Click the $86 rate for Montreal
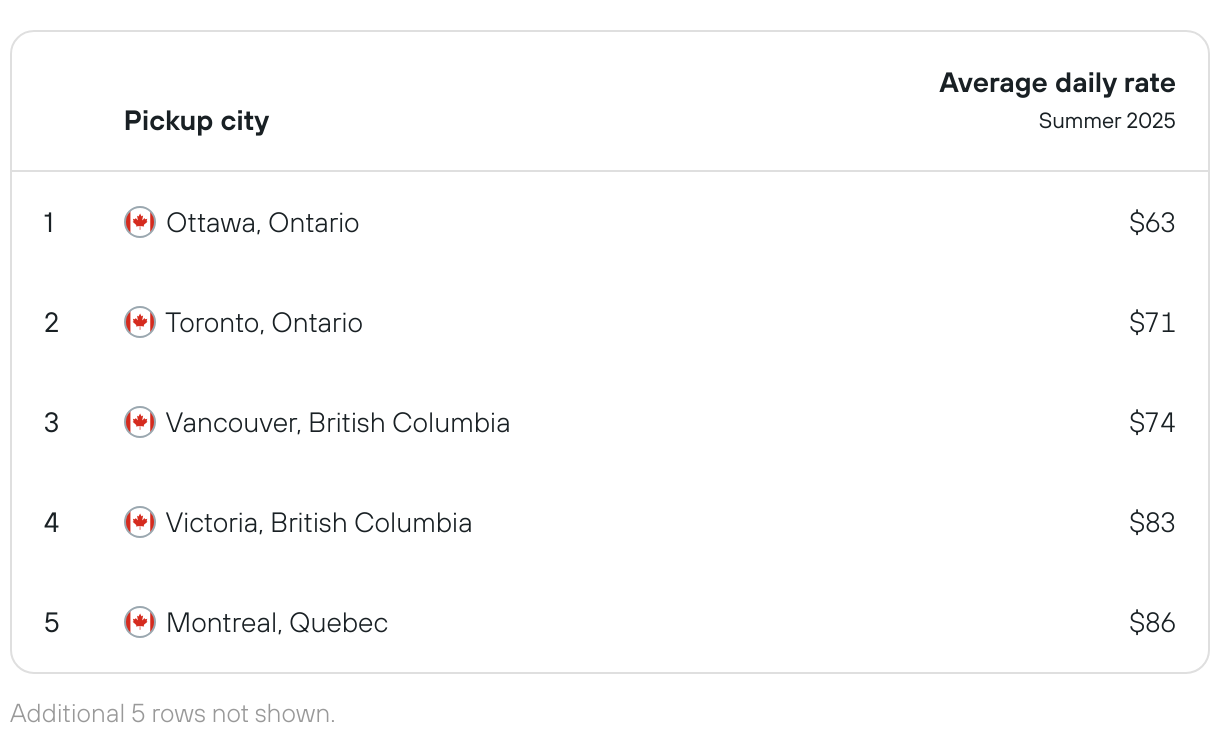The image size is (1220, 740). (1152, 622)
